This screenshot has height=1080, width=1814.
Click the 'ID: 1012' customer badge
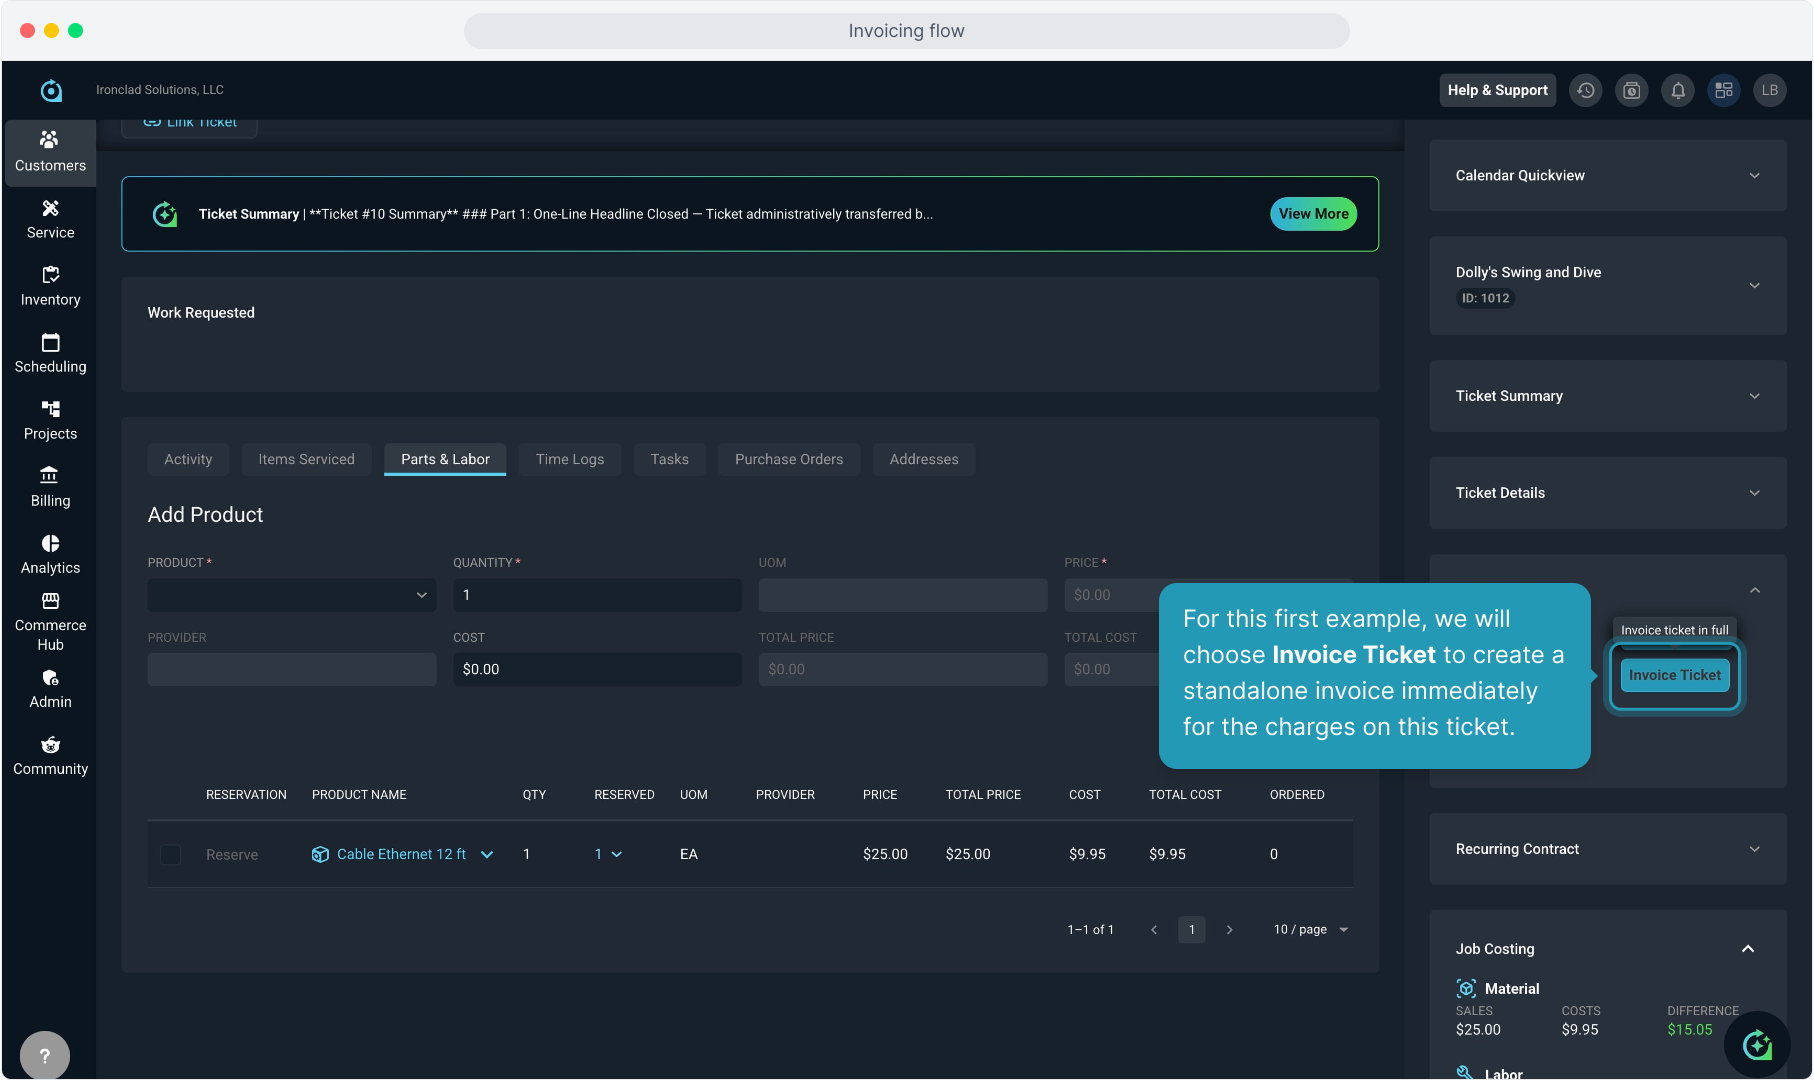click(x=1486, y=298)
